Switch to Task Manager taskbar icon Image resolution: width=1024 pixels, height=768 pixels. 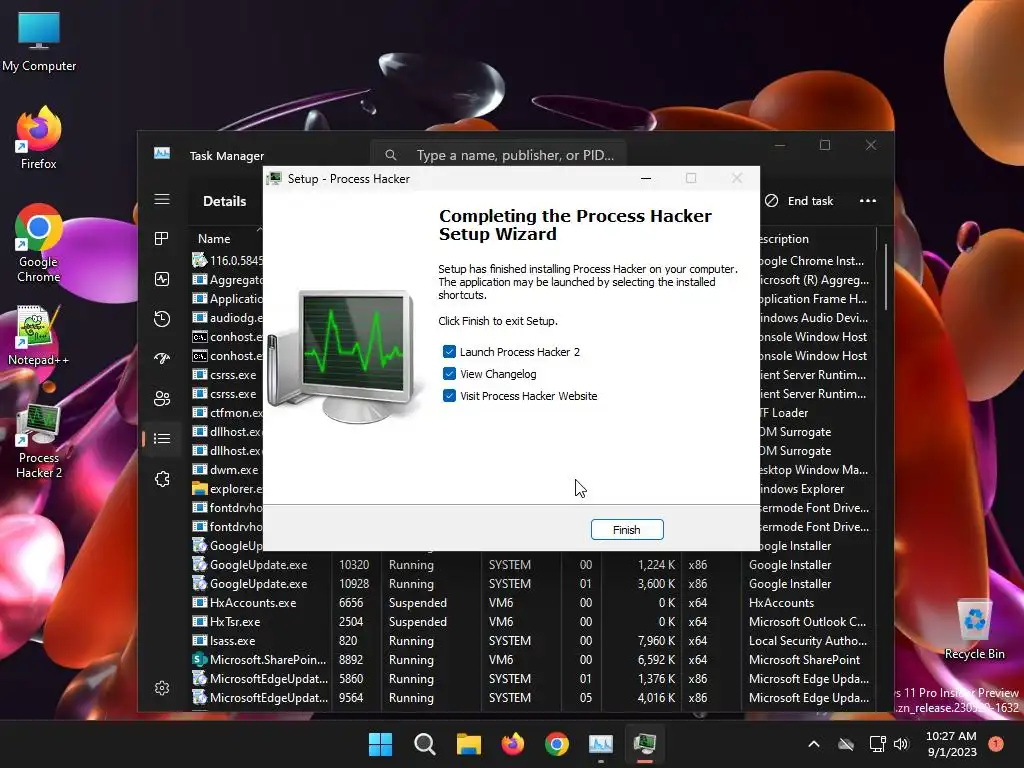[601, 744]
